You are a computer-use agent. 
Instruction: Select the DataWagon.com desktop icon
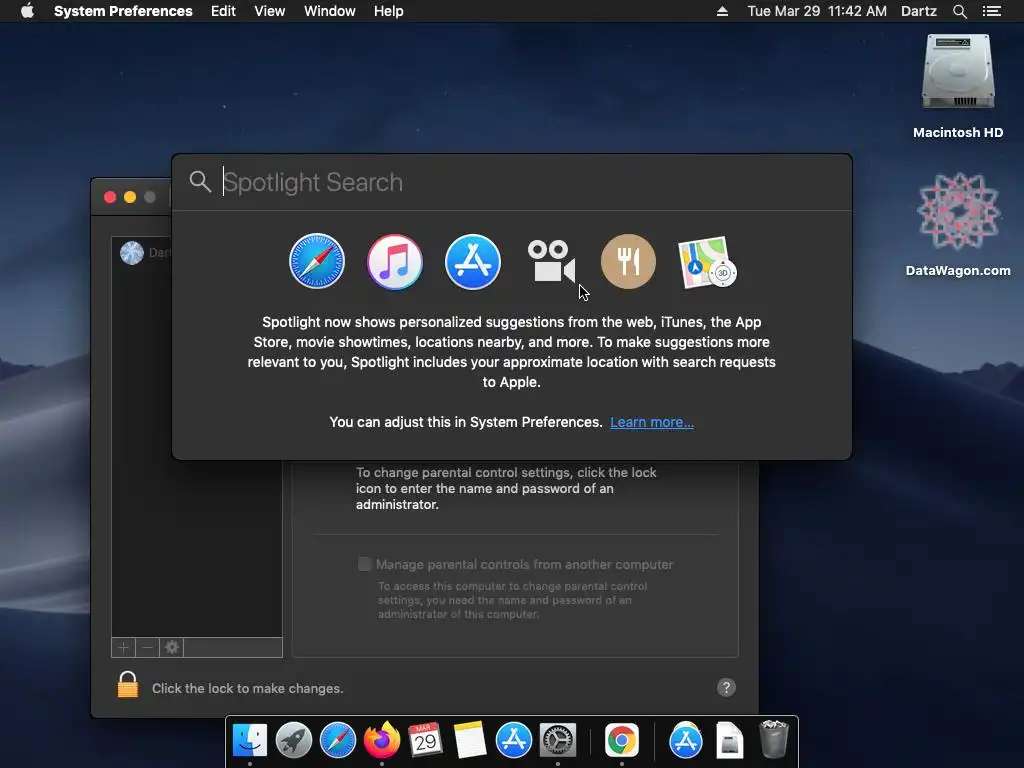[x=957, y=225]
